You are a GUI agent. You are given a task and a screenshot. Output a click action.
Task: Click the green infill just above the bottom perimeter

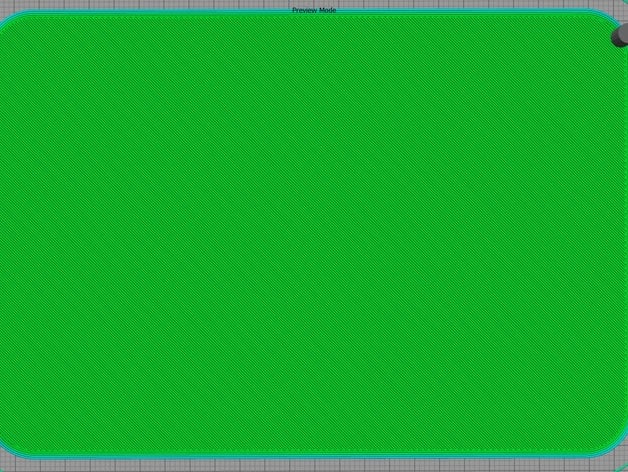point(312,447)
